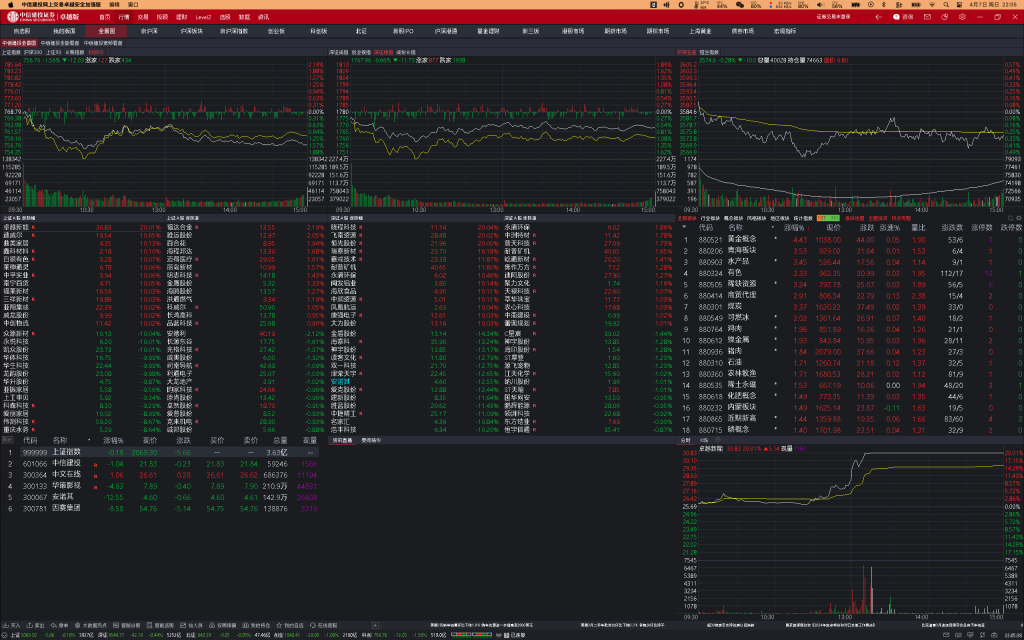
Task: Select the 中文在线 row in the watchlist
Action: [x=66, y=474]
